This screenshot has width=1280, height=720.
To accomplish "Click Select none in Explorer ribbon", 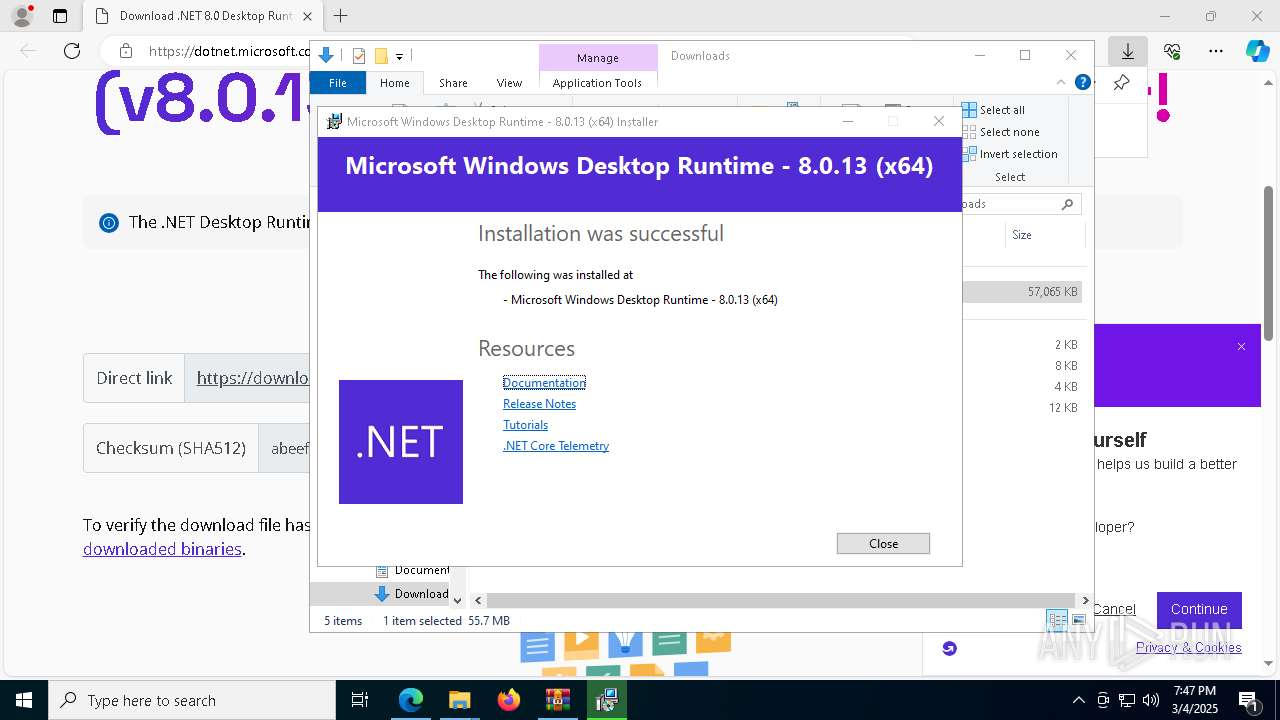I will pyautogui.click(x=1001, y=132).
